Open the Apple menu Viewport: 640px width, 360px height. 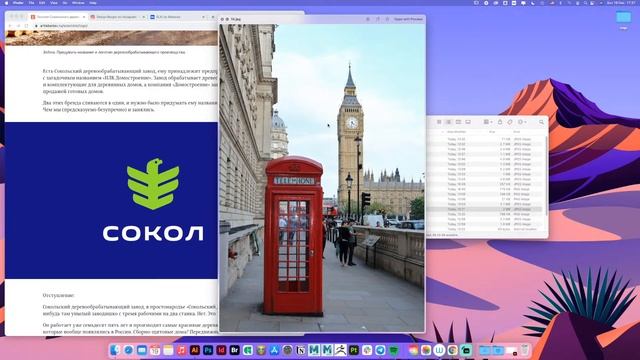pos(6,3)
